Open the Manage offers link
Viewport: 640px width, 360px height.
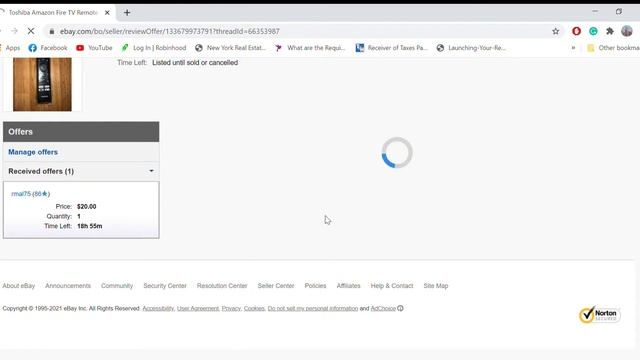pyautogui.click(x=33, y=152)
